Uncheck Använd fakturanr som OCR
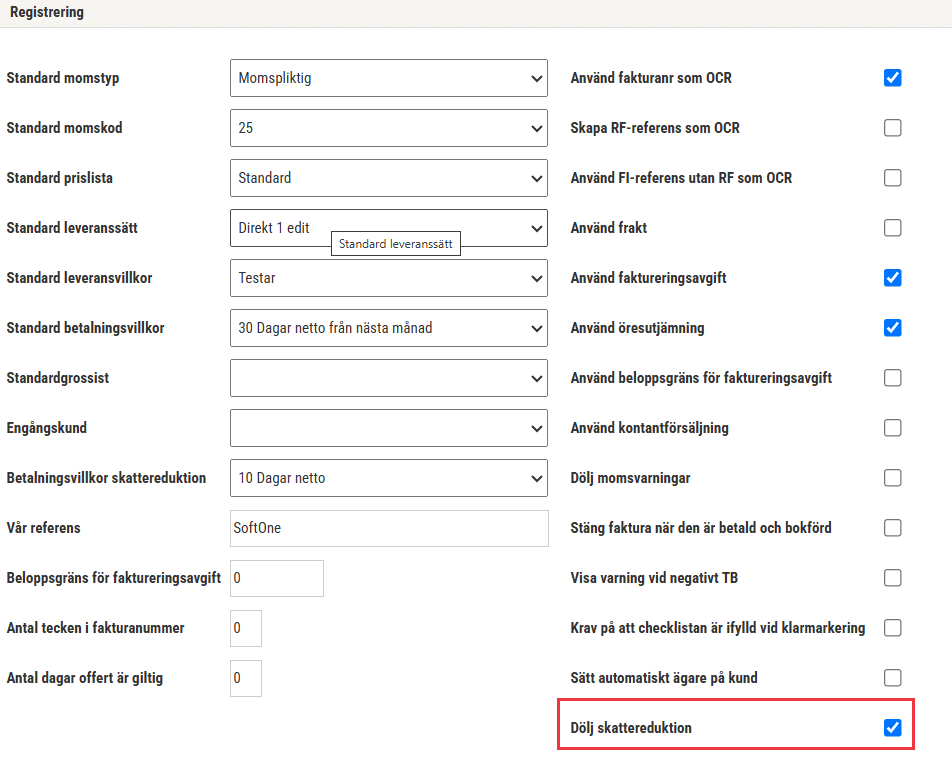Screen dimensions: 952x757 point(892,78)
